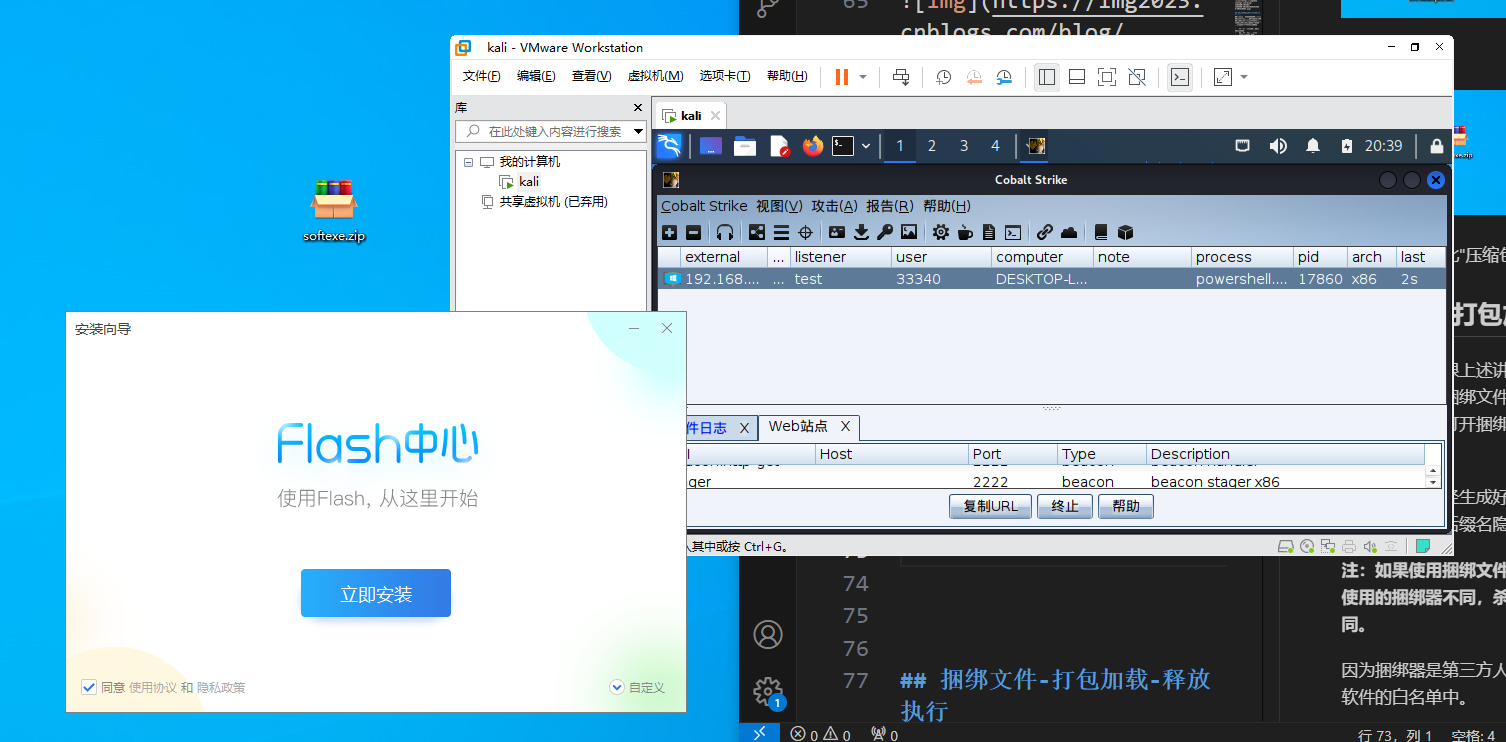Click Cobalt Strike new connection plus icon
This screenshot has height=742, width=1506.
coord(670,232)
